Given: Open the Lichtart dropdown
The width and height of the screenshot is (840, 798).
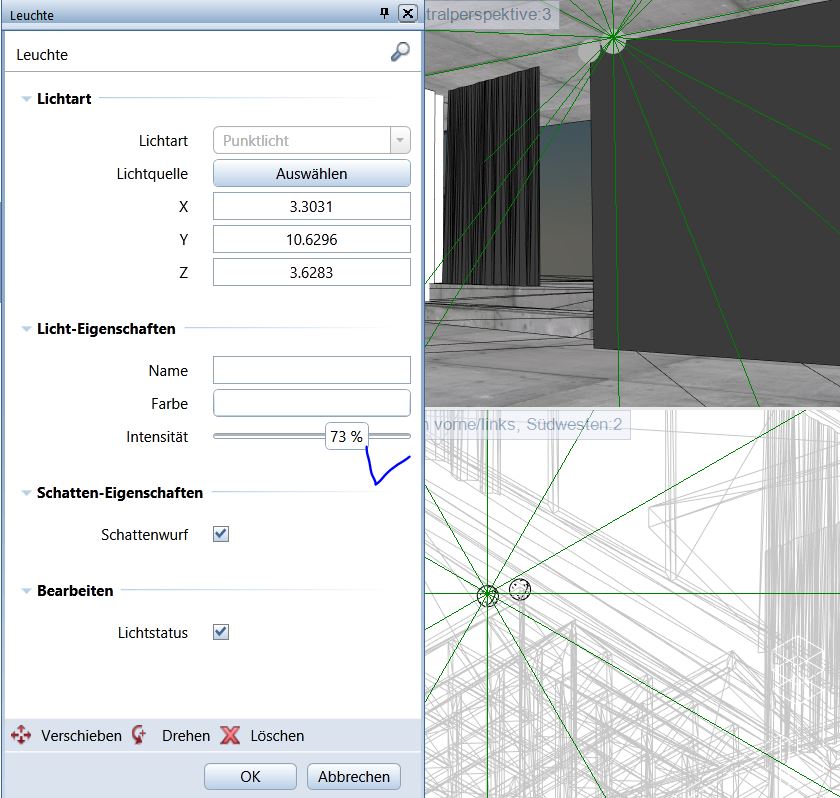Looking at the screenshot, I should tap(400, 141).
